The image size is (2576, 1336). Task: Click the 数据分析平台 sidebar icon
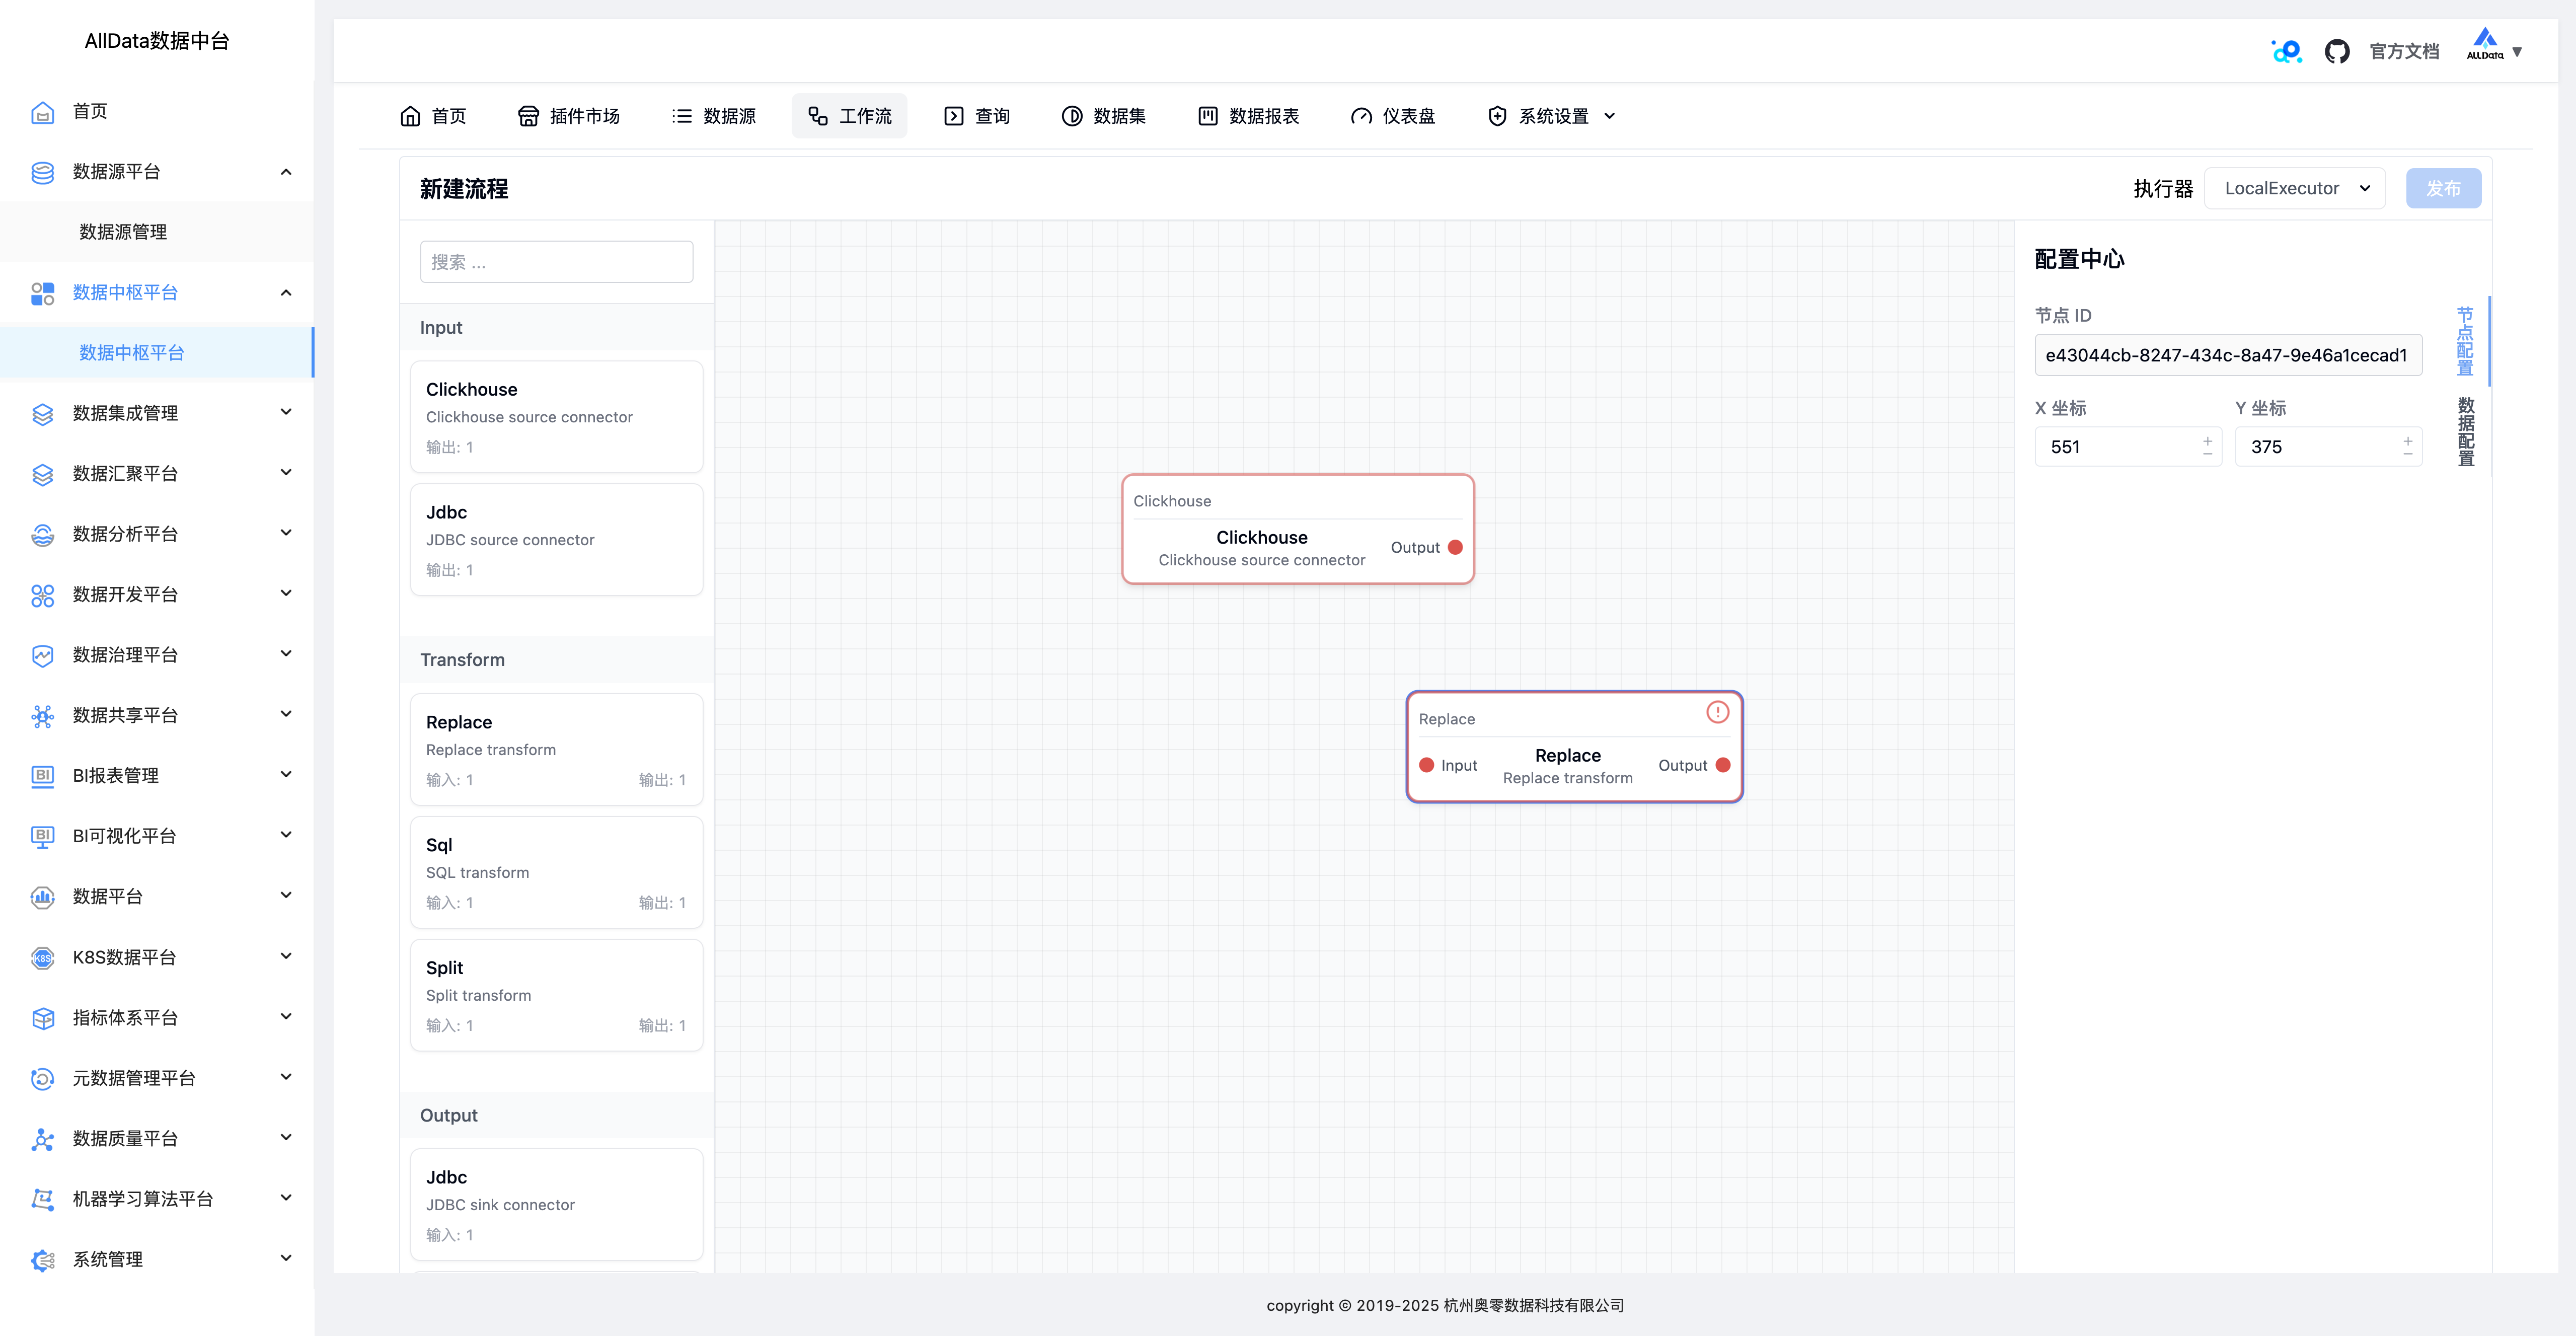[x=42, y=535]
